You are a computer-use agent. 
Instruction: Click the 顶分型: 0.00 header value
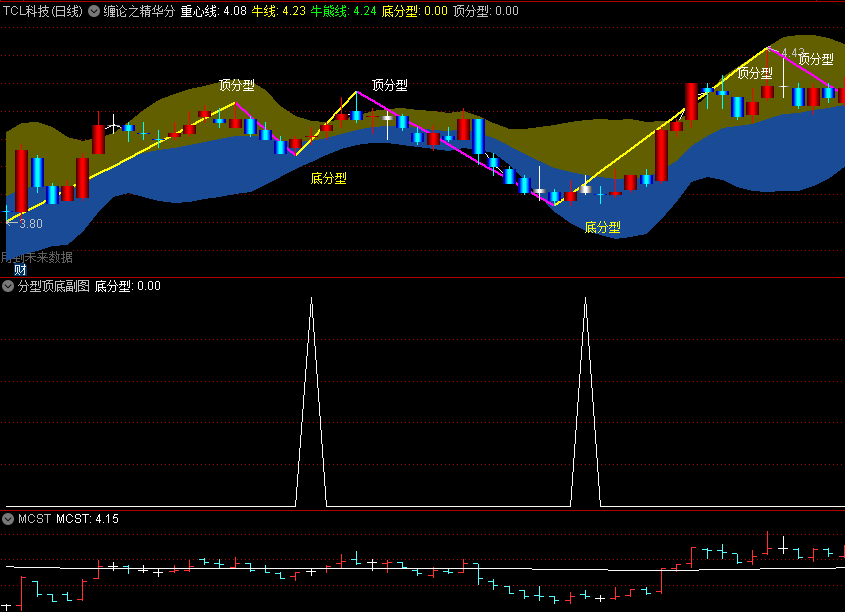point(486,11)
